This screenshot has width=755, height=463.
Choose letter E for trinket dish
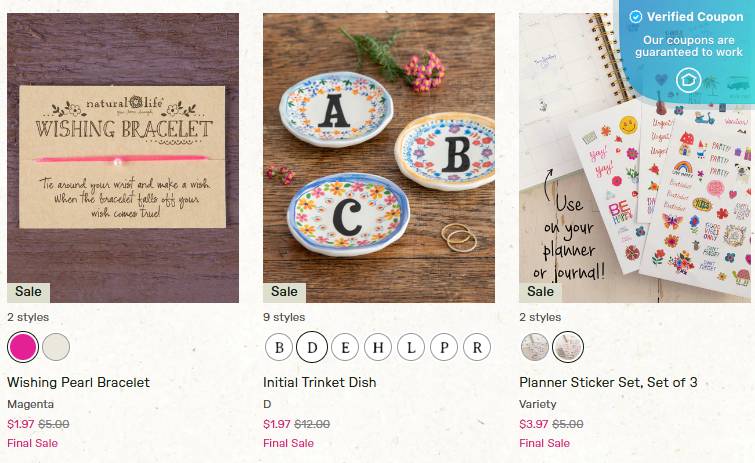tap(345, 347)
